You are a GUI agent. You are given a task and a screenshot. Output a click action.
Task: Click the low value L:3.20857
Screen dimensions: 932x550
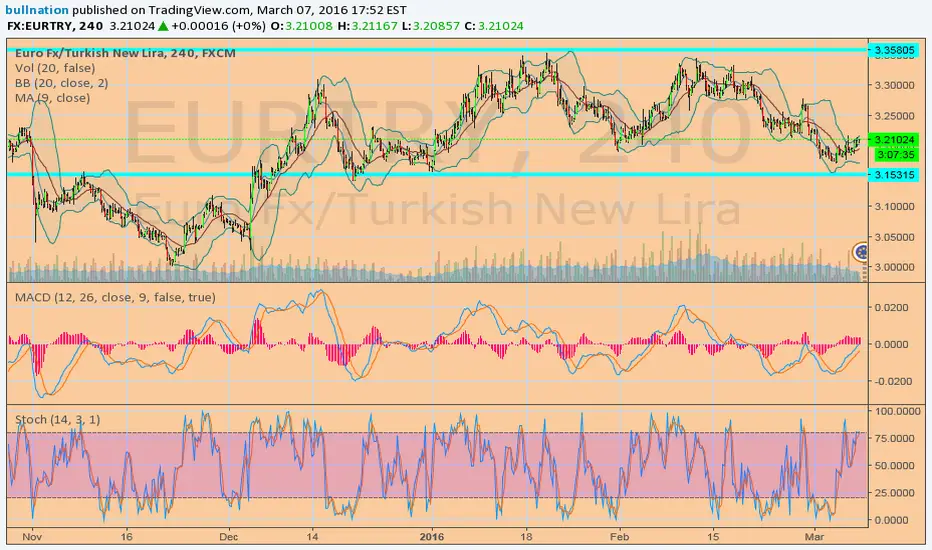pos(430,26)
